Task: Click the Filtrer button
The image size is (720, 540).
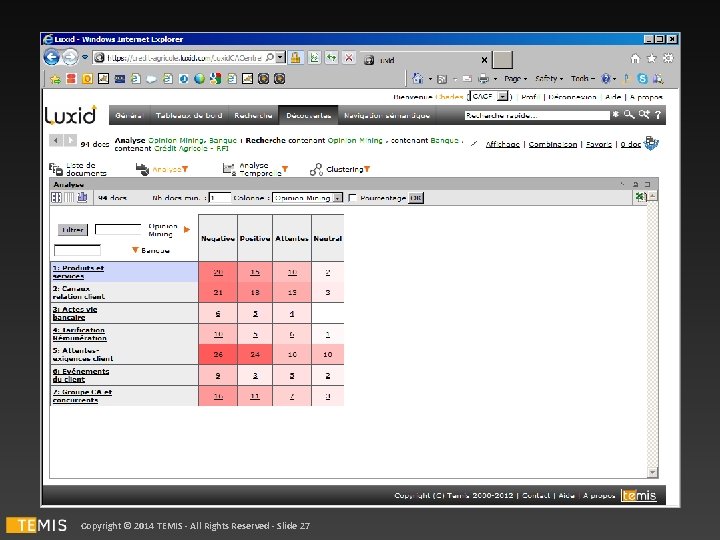Action: [x=73, y=230]
